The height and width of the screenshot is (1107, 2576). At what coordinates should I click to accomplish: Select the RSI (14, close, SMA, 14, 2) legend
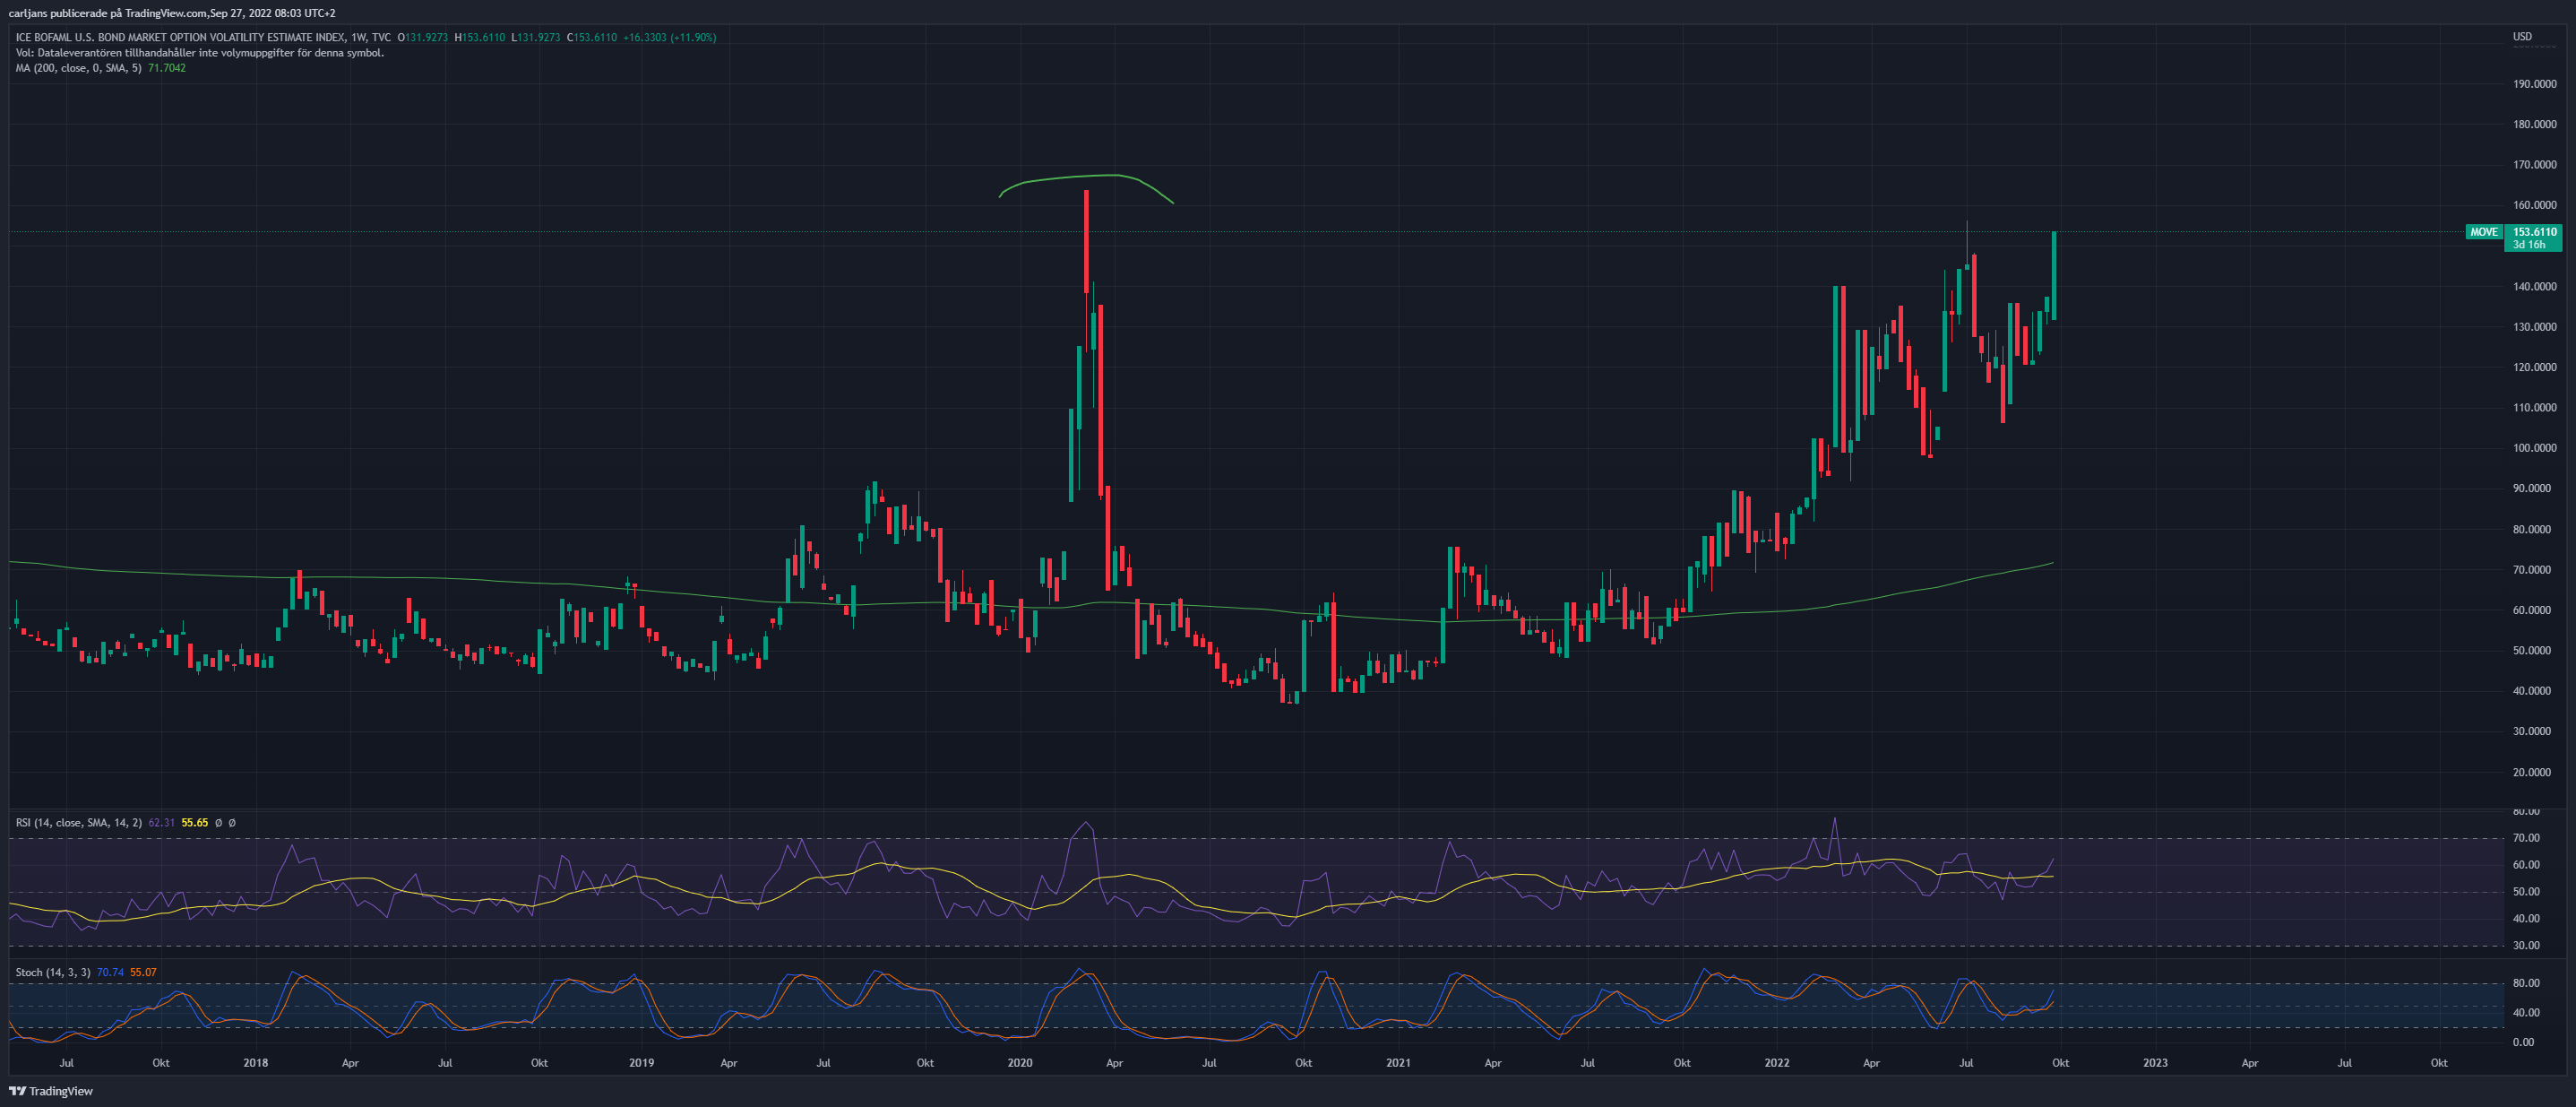78,823
